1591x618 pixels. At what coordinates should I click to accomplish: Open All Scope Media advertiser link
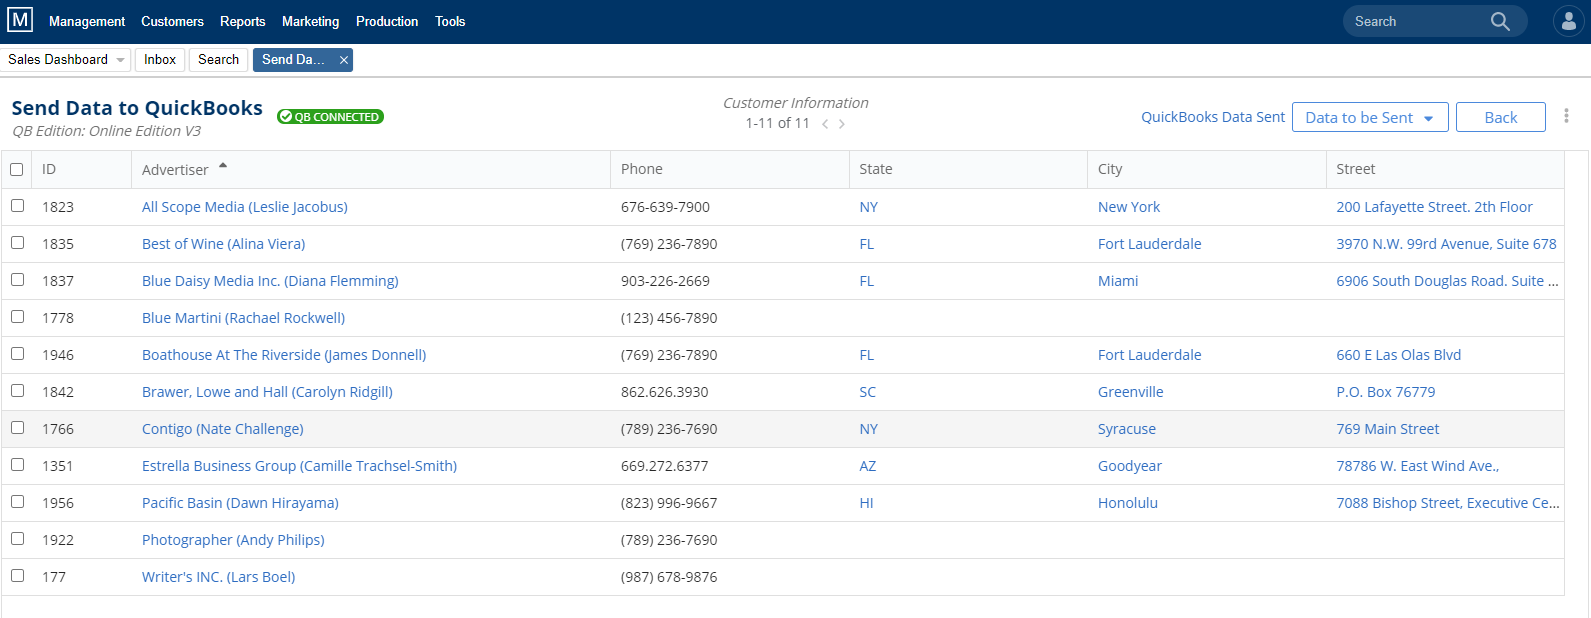tap(245, 207)
